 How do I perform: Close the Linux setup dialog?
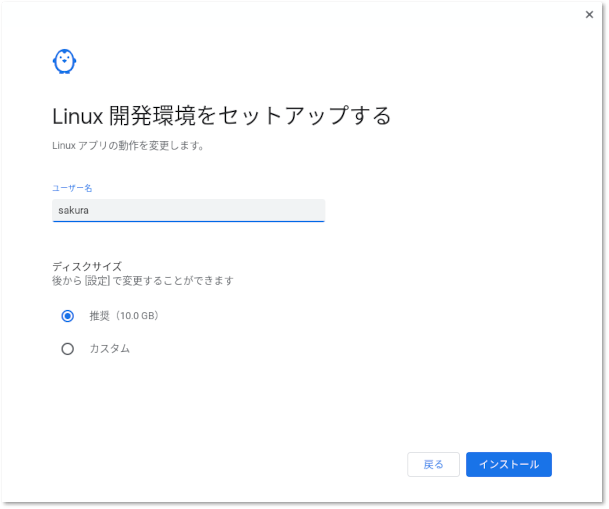pos(589,14)
